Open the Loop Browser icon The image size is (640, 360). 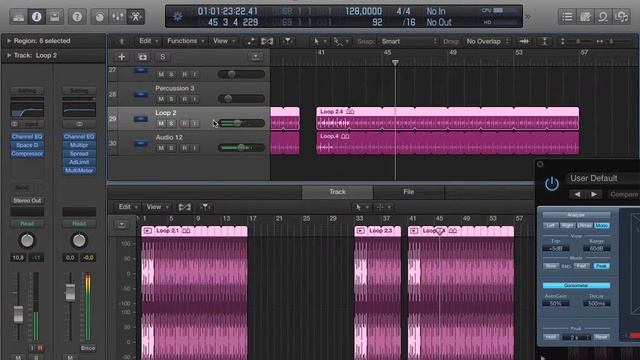pyautogui.click(x=603, y=17)
